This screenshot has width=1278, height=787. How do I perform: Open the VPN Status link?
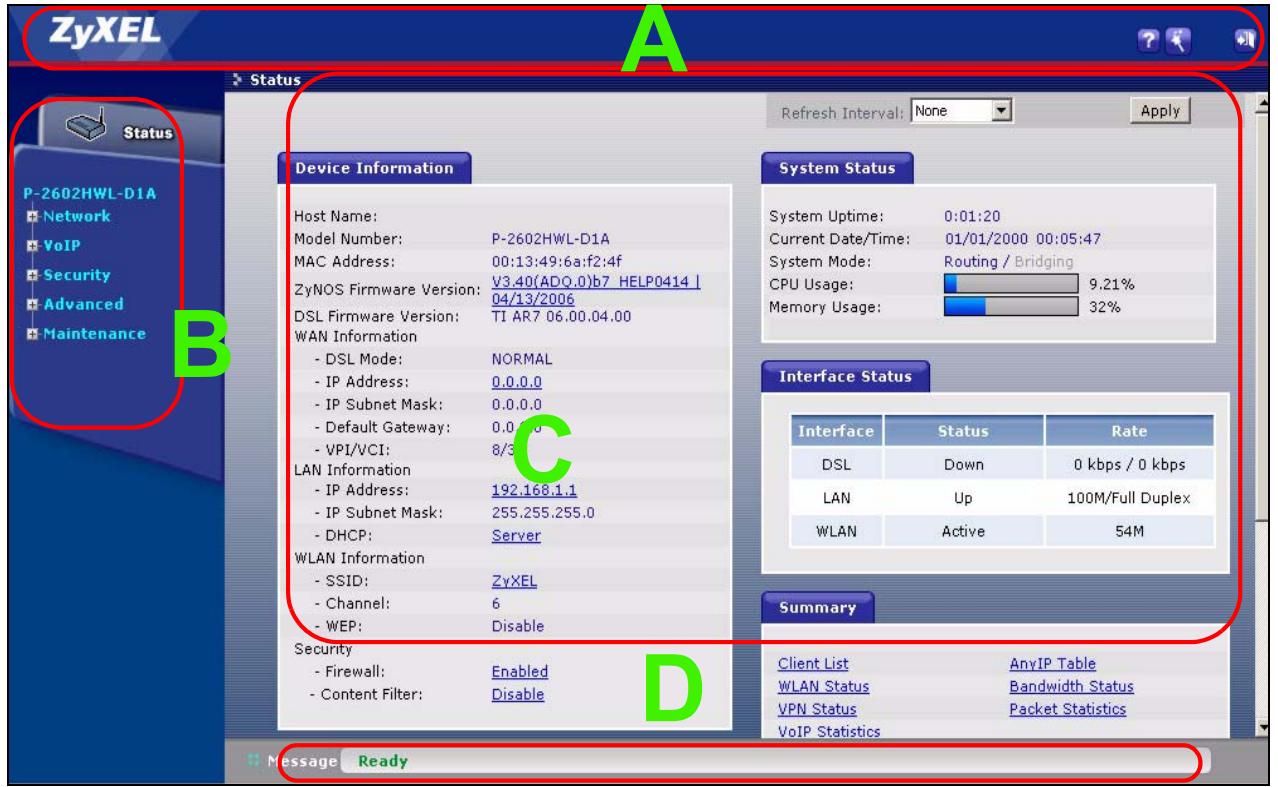click(x=817, y=709)
